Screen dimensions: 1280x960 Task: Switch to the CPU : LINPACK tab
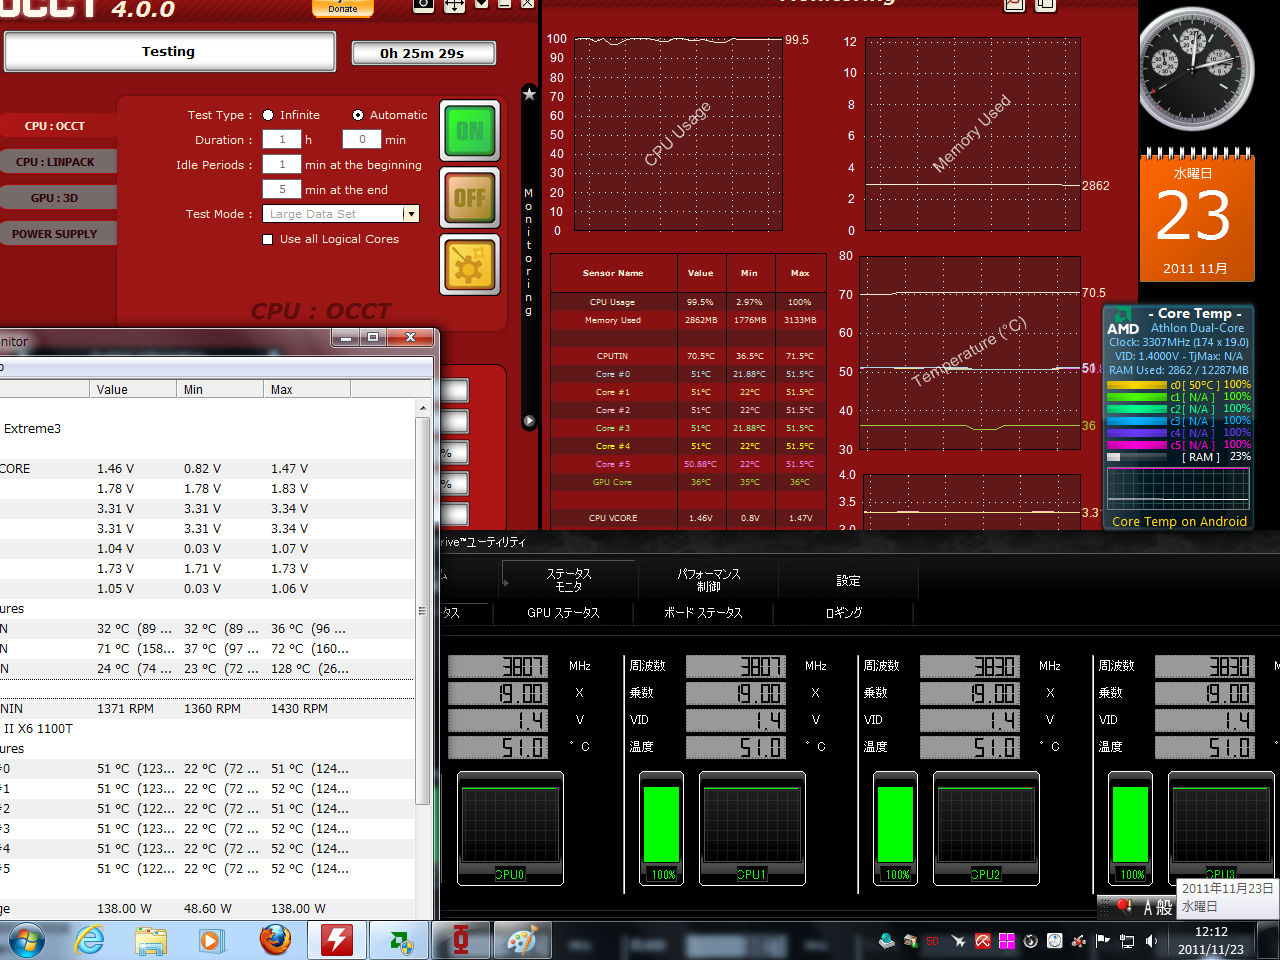[x=58, y=162]
